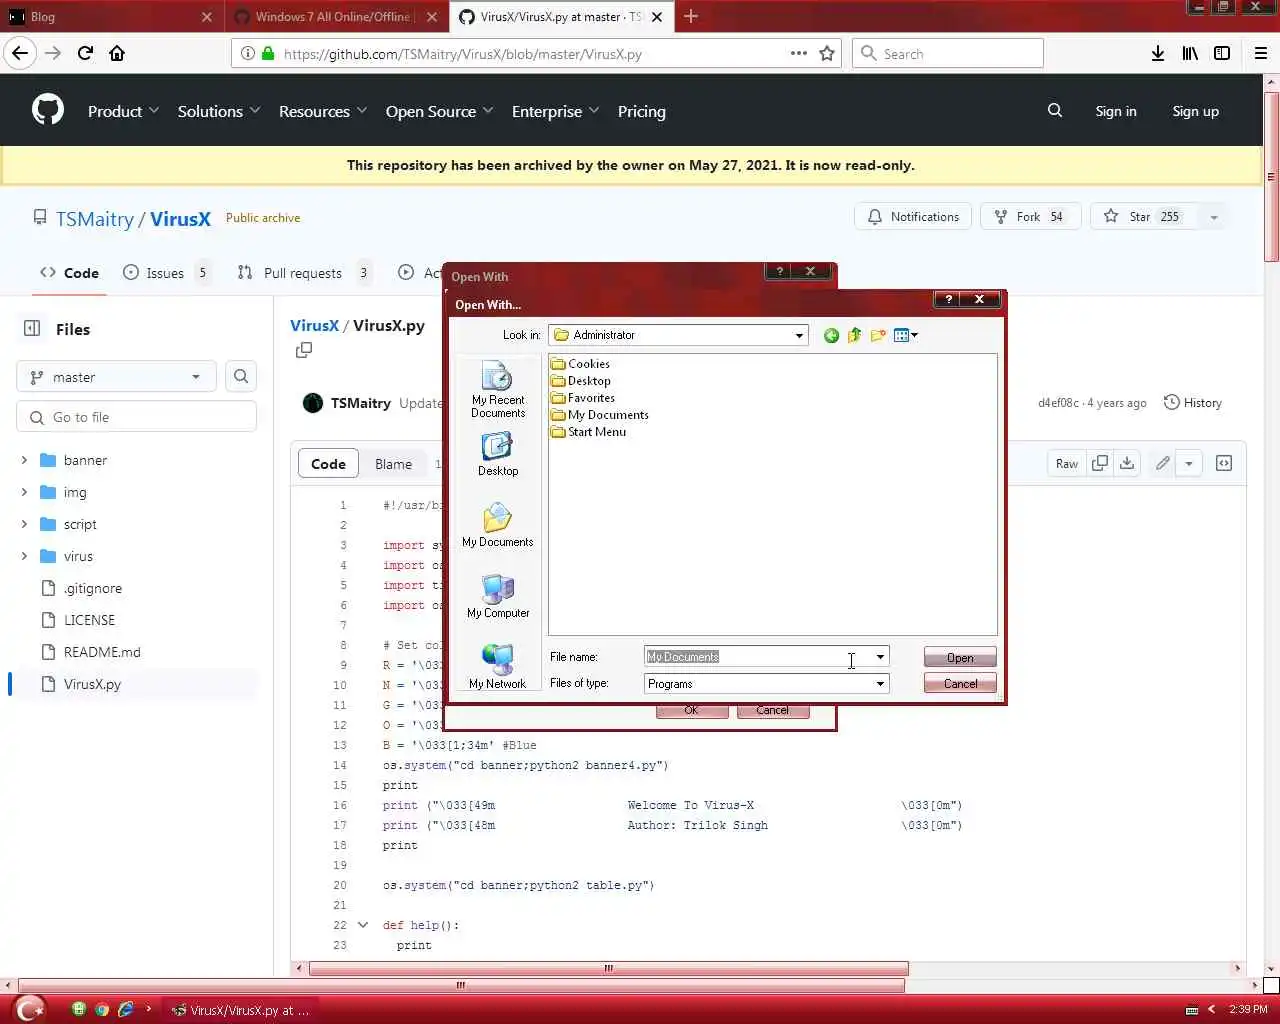Go to browser home page icon
This screenshot has height=1024, width=1280.
click(x=117, y=53)
